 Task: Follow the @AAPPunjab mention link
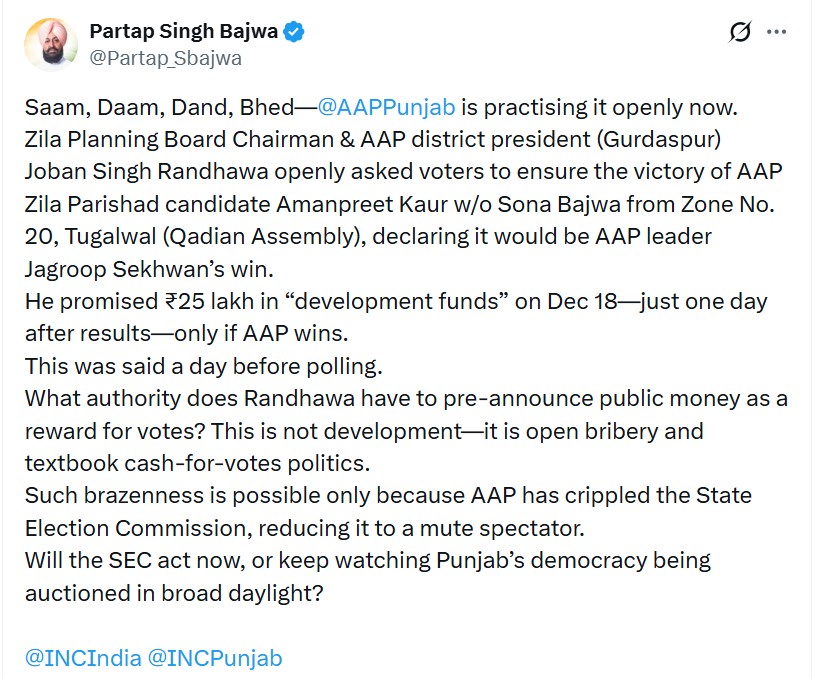(386, 107)
